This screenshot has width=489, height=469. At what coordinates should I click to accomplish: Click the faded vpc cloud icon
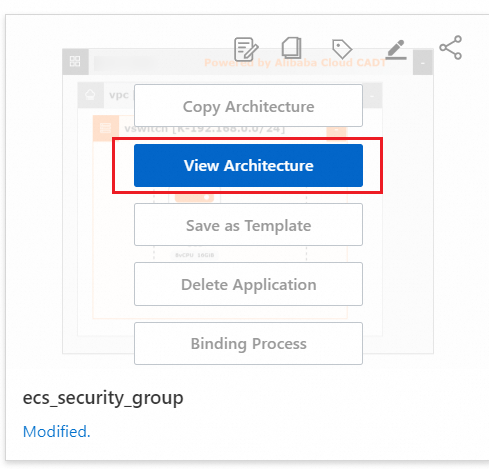90,95
